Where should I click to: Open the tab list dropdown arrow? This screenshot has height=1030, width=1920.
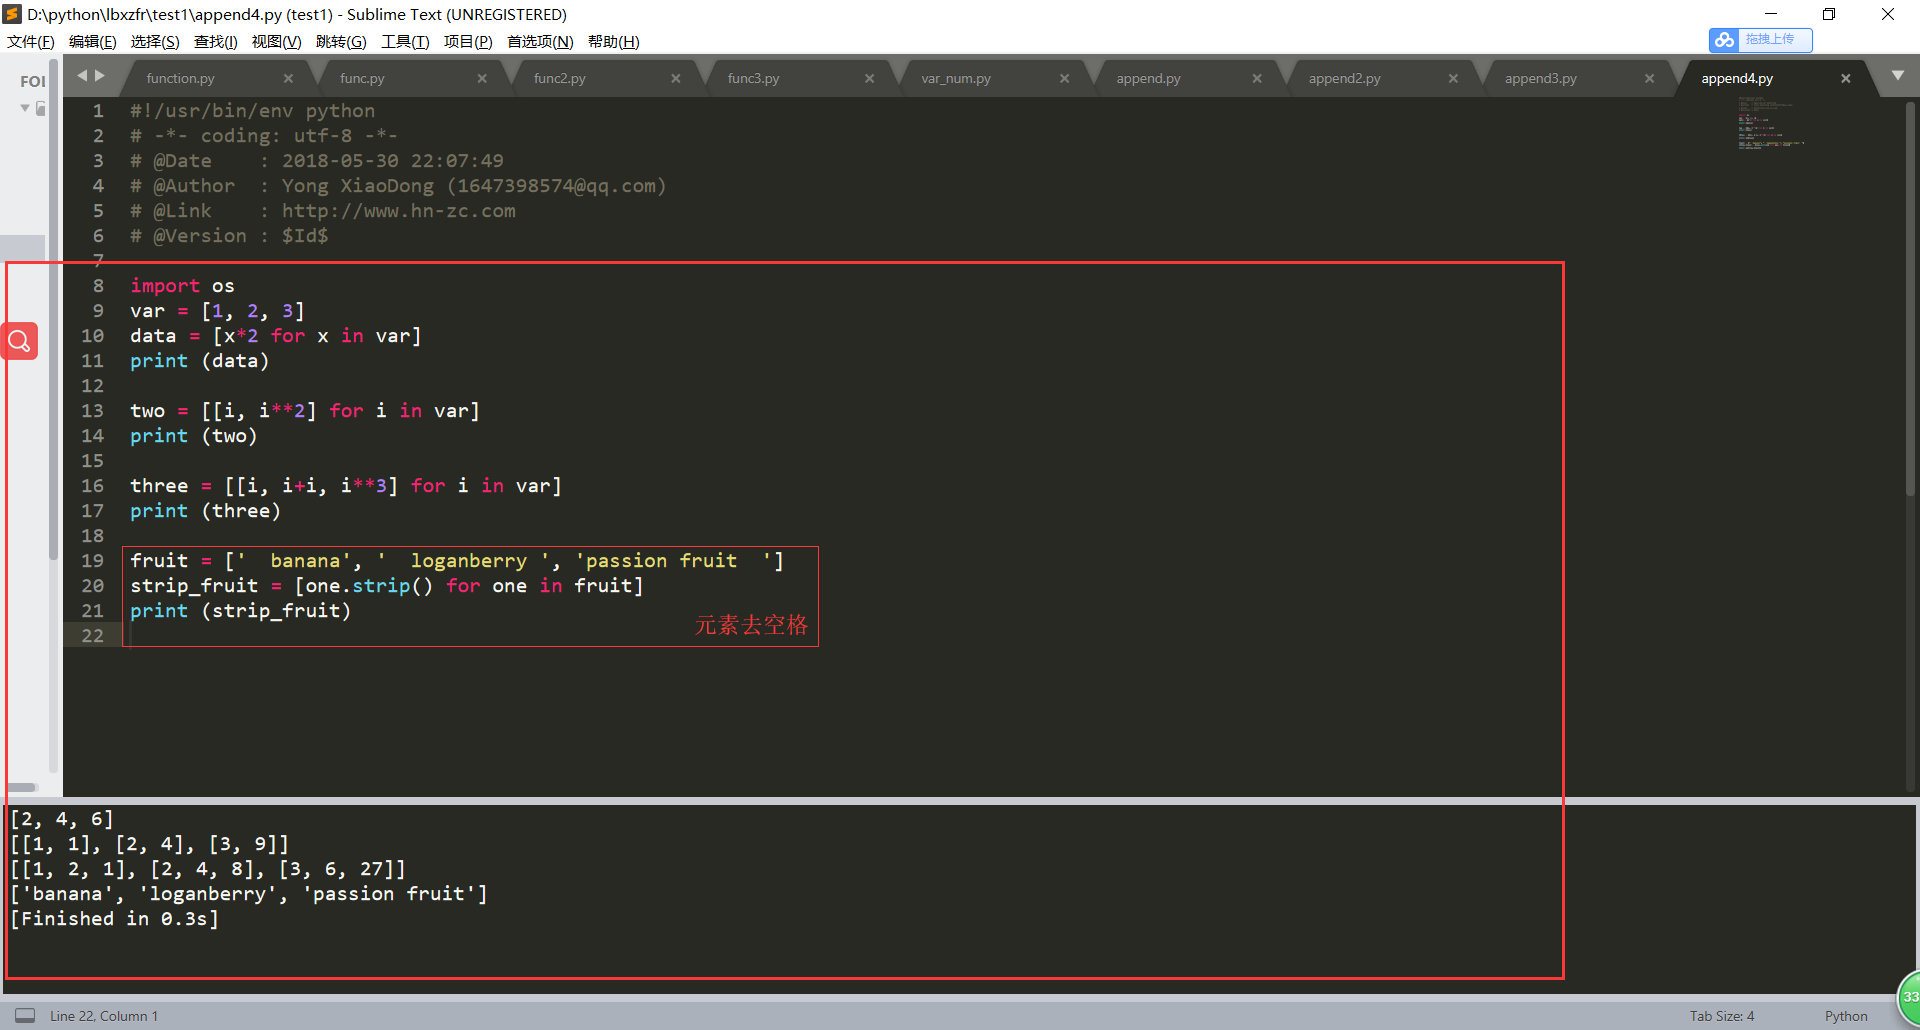1897,76
